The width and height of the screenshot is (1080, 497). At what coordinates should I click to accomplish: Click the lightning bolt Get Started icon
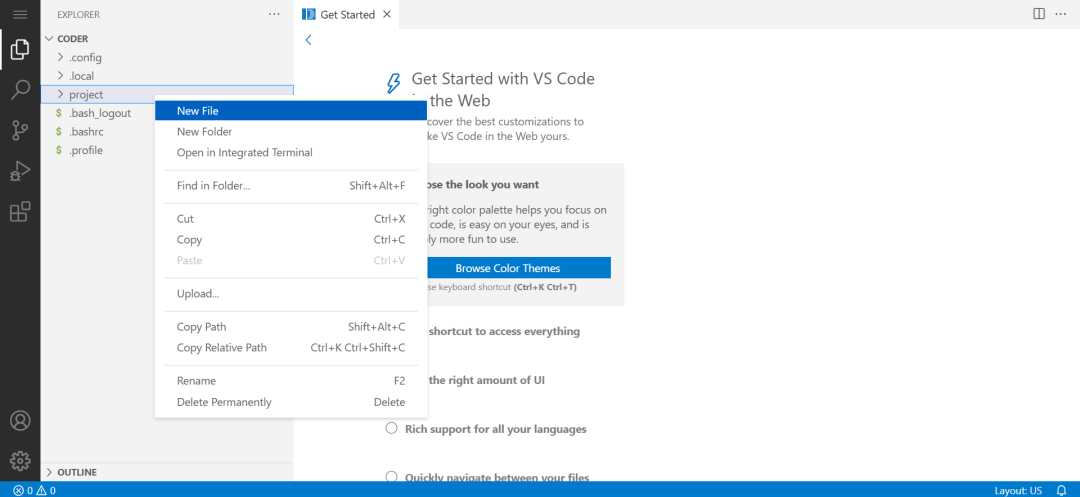click(393, 84)
